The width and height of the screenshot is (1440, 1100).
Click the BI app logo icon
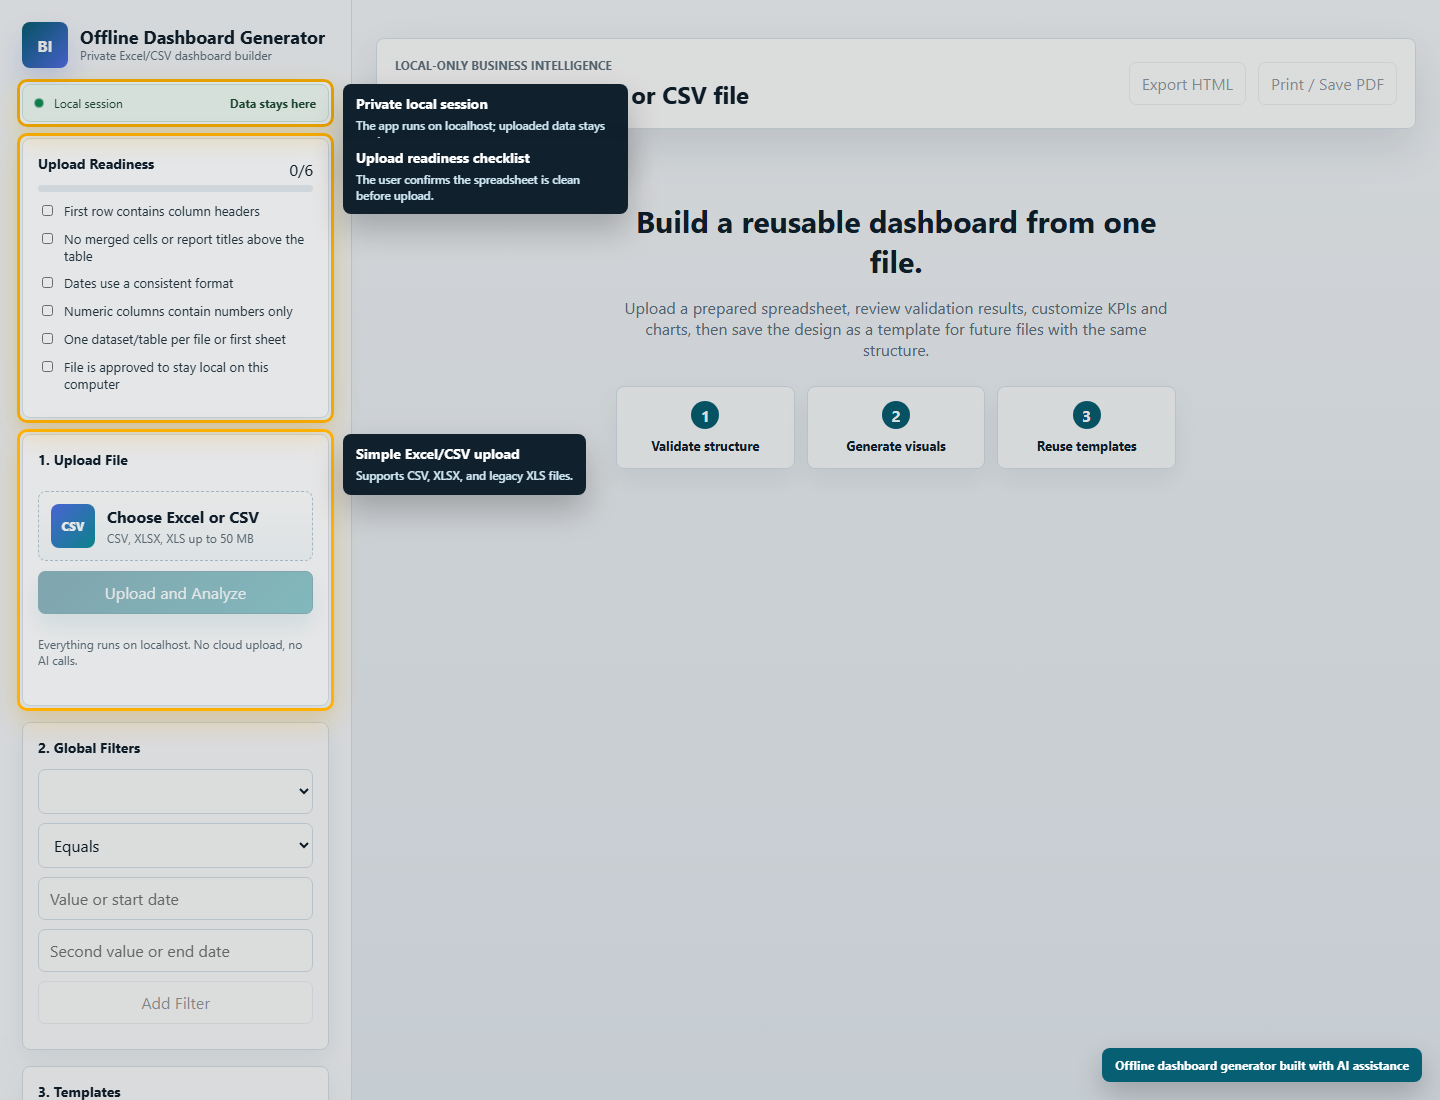coord(45,45)
